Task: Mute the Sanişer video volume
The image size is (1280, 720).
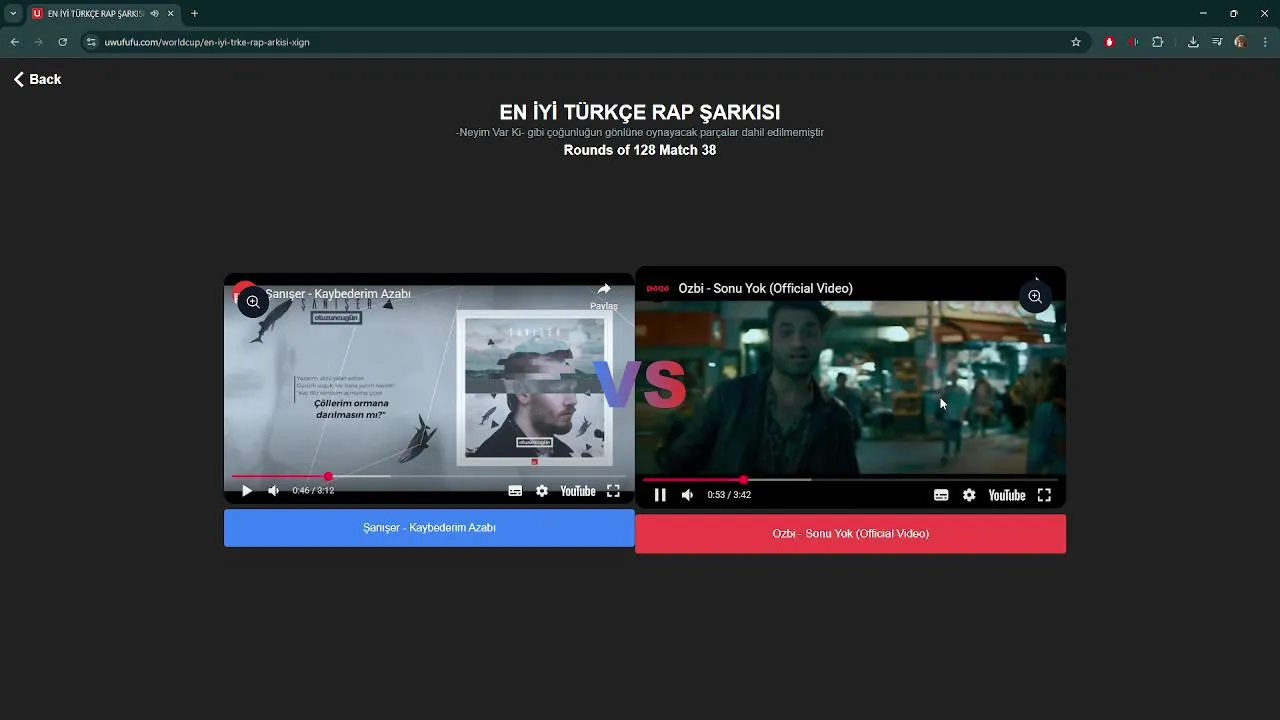Action: pos(273,491)
